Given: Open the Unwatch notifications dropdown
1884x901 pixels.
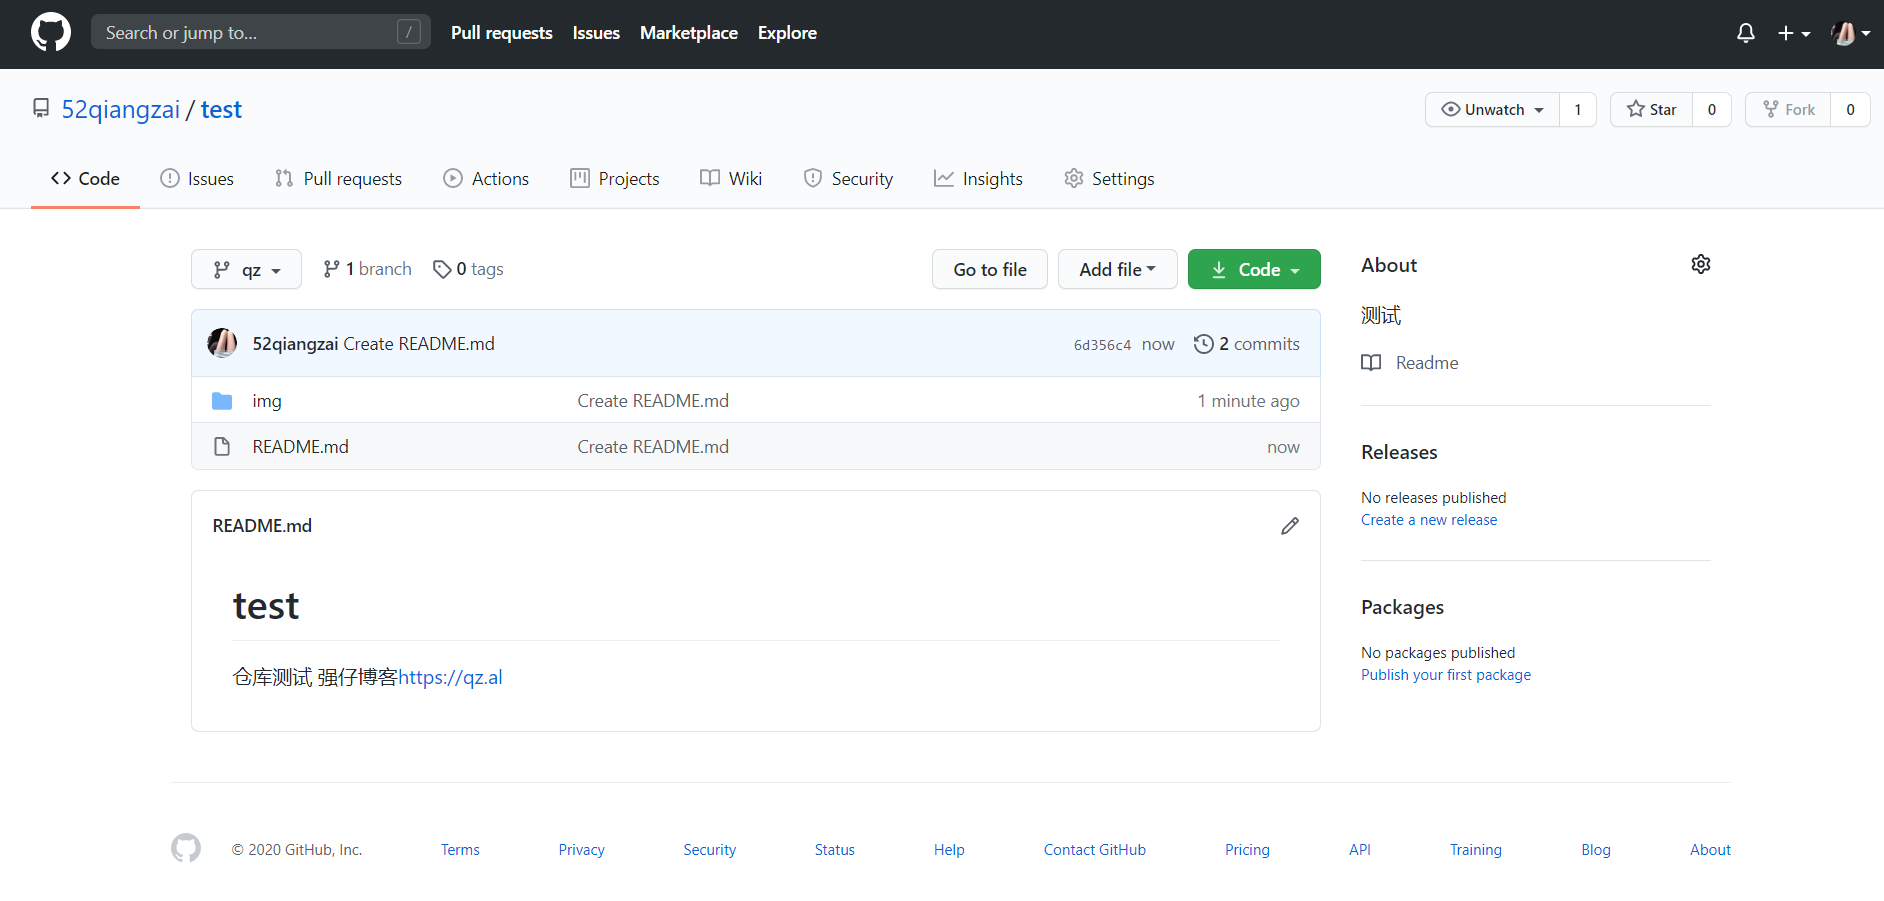Looking at the screenshot, I should coord(1492,110).
